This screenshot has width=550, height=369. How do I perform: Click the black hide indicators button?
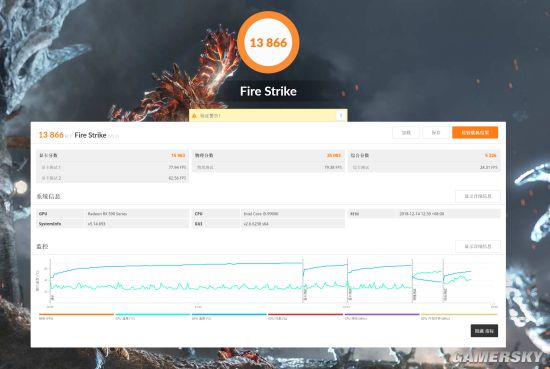click(x=484, y=331)
